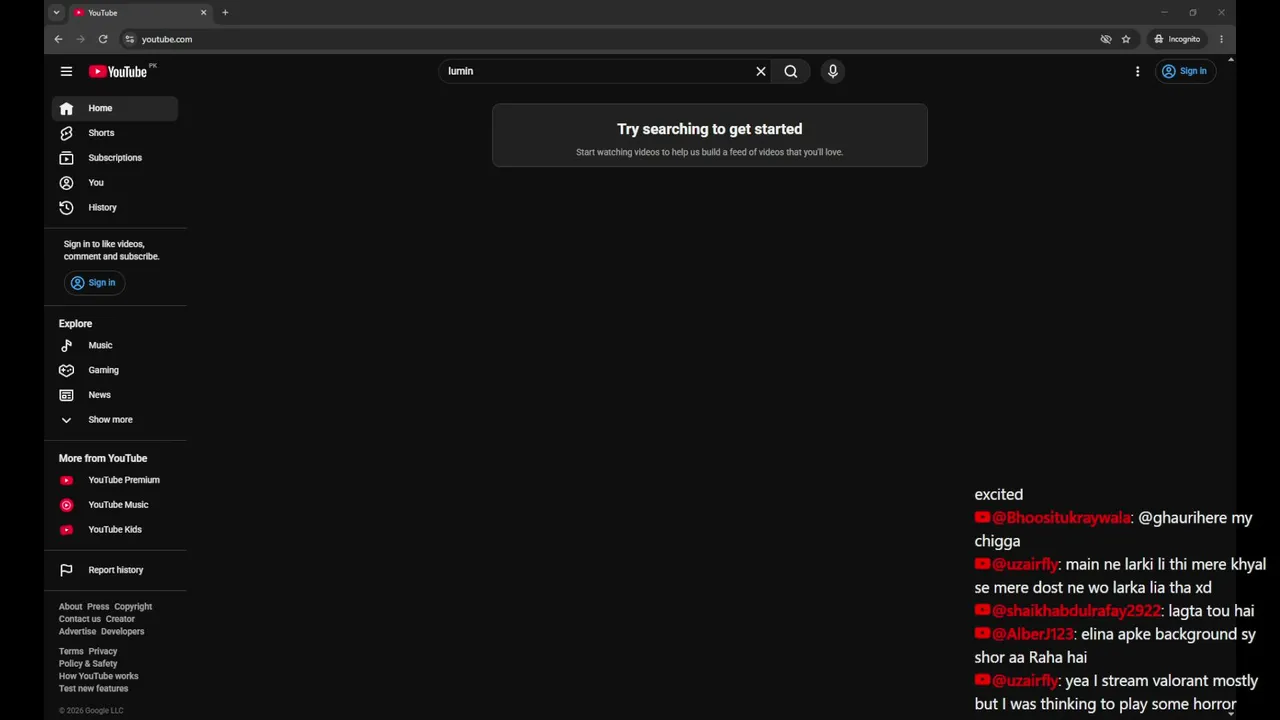Click the Incognito indicator

[x=1177, y=39]
